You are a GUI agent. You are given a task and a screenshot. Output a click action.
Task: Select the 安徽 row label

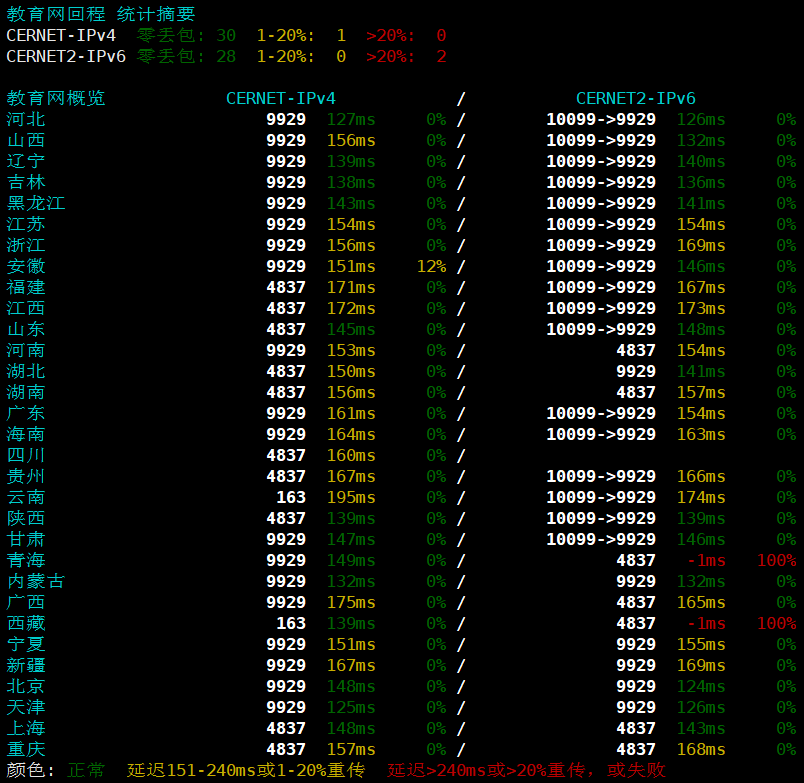(26, 266)
